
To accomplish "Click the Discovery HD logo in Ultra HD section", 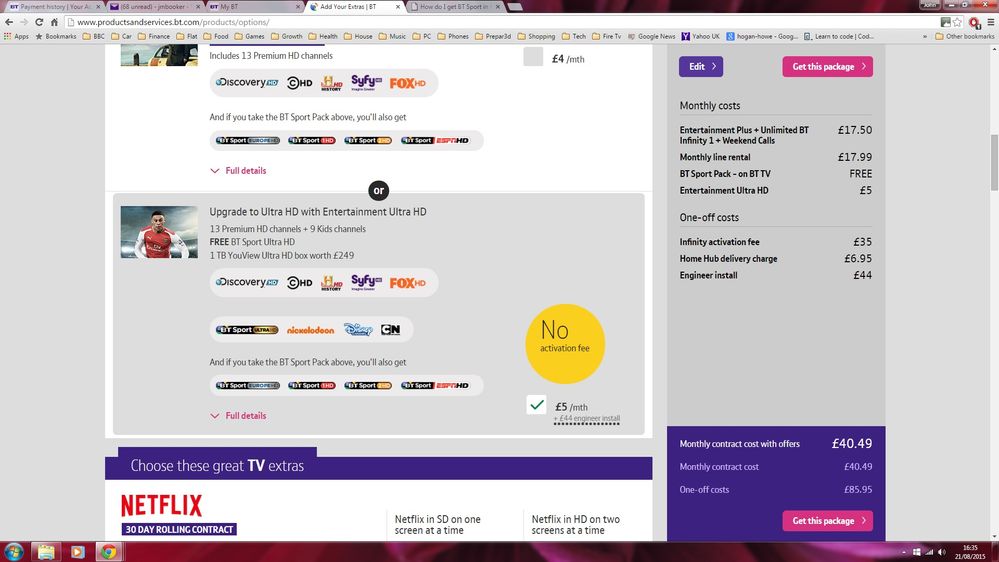I will coord(247,282).
